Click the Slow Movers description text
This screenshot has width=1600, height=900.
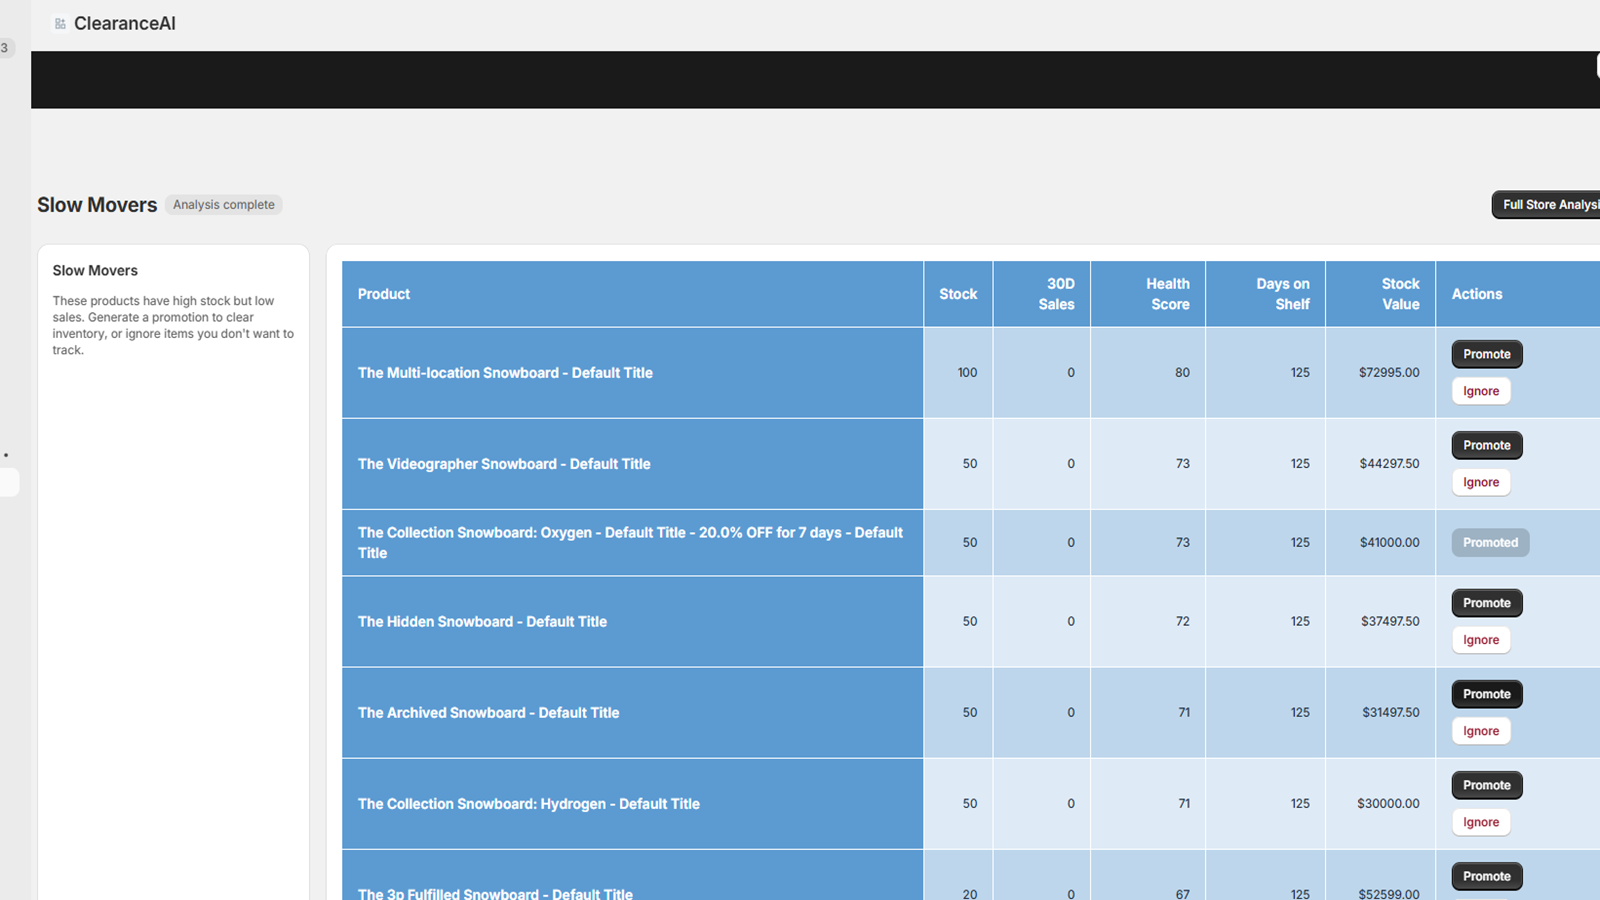(173, 326)
